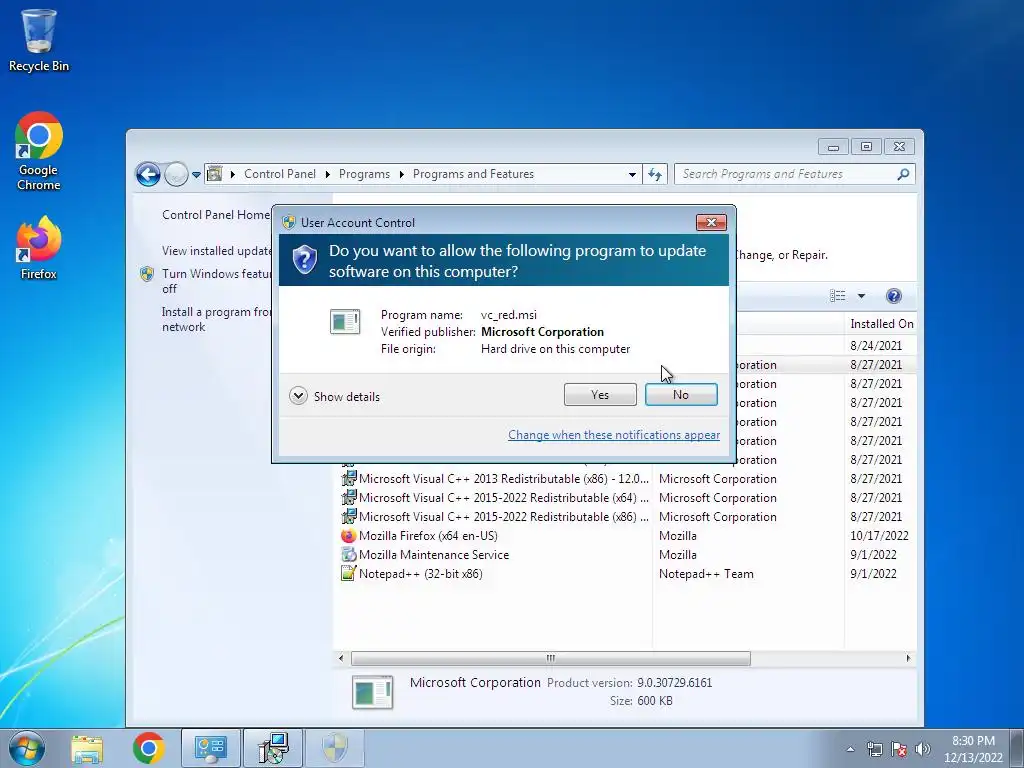Switch to Control Panel taskbar button

click(x=210, y=748)
